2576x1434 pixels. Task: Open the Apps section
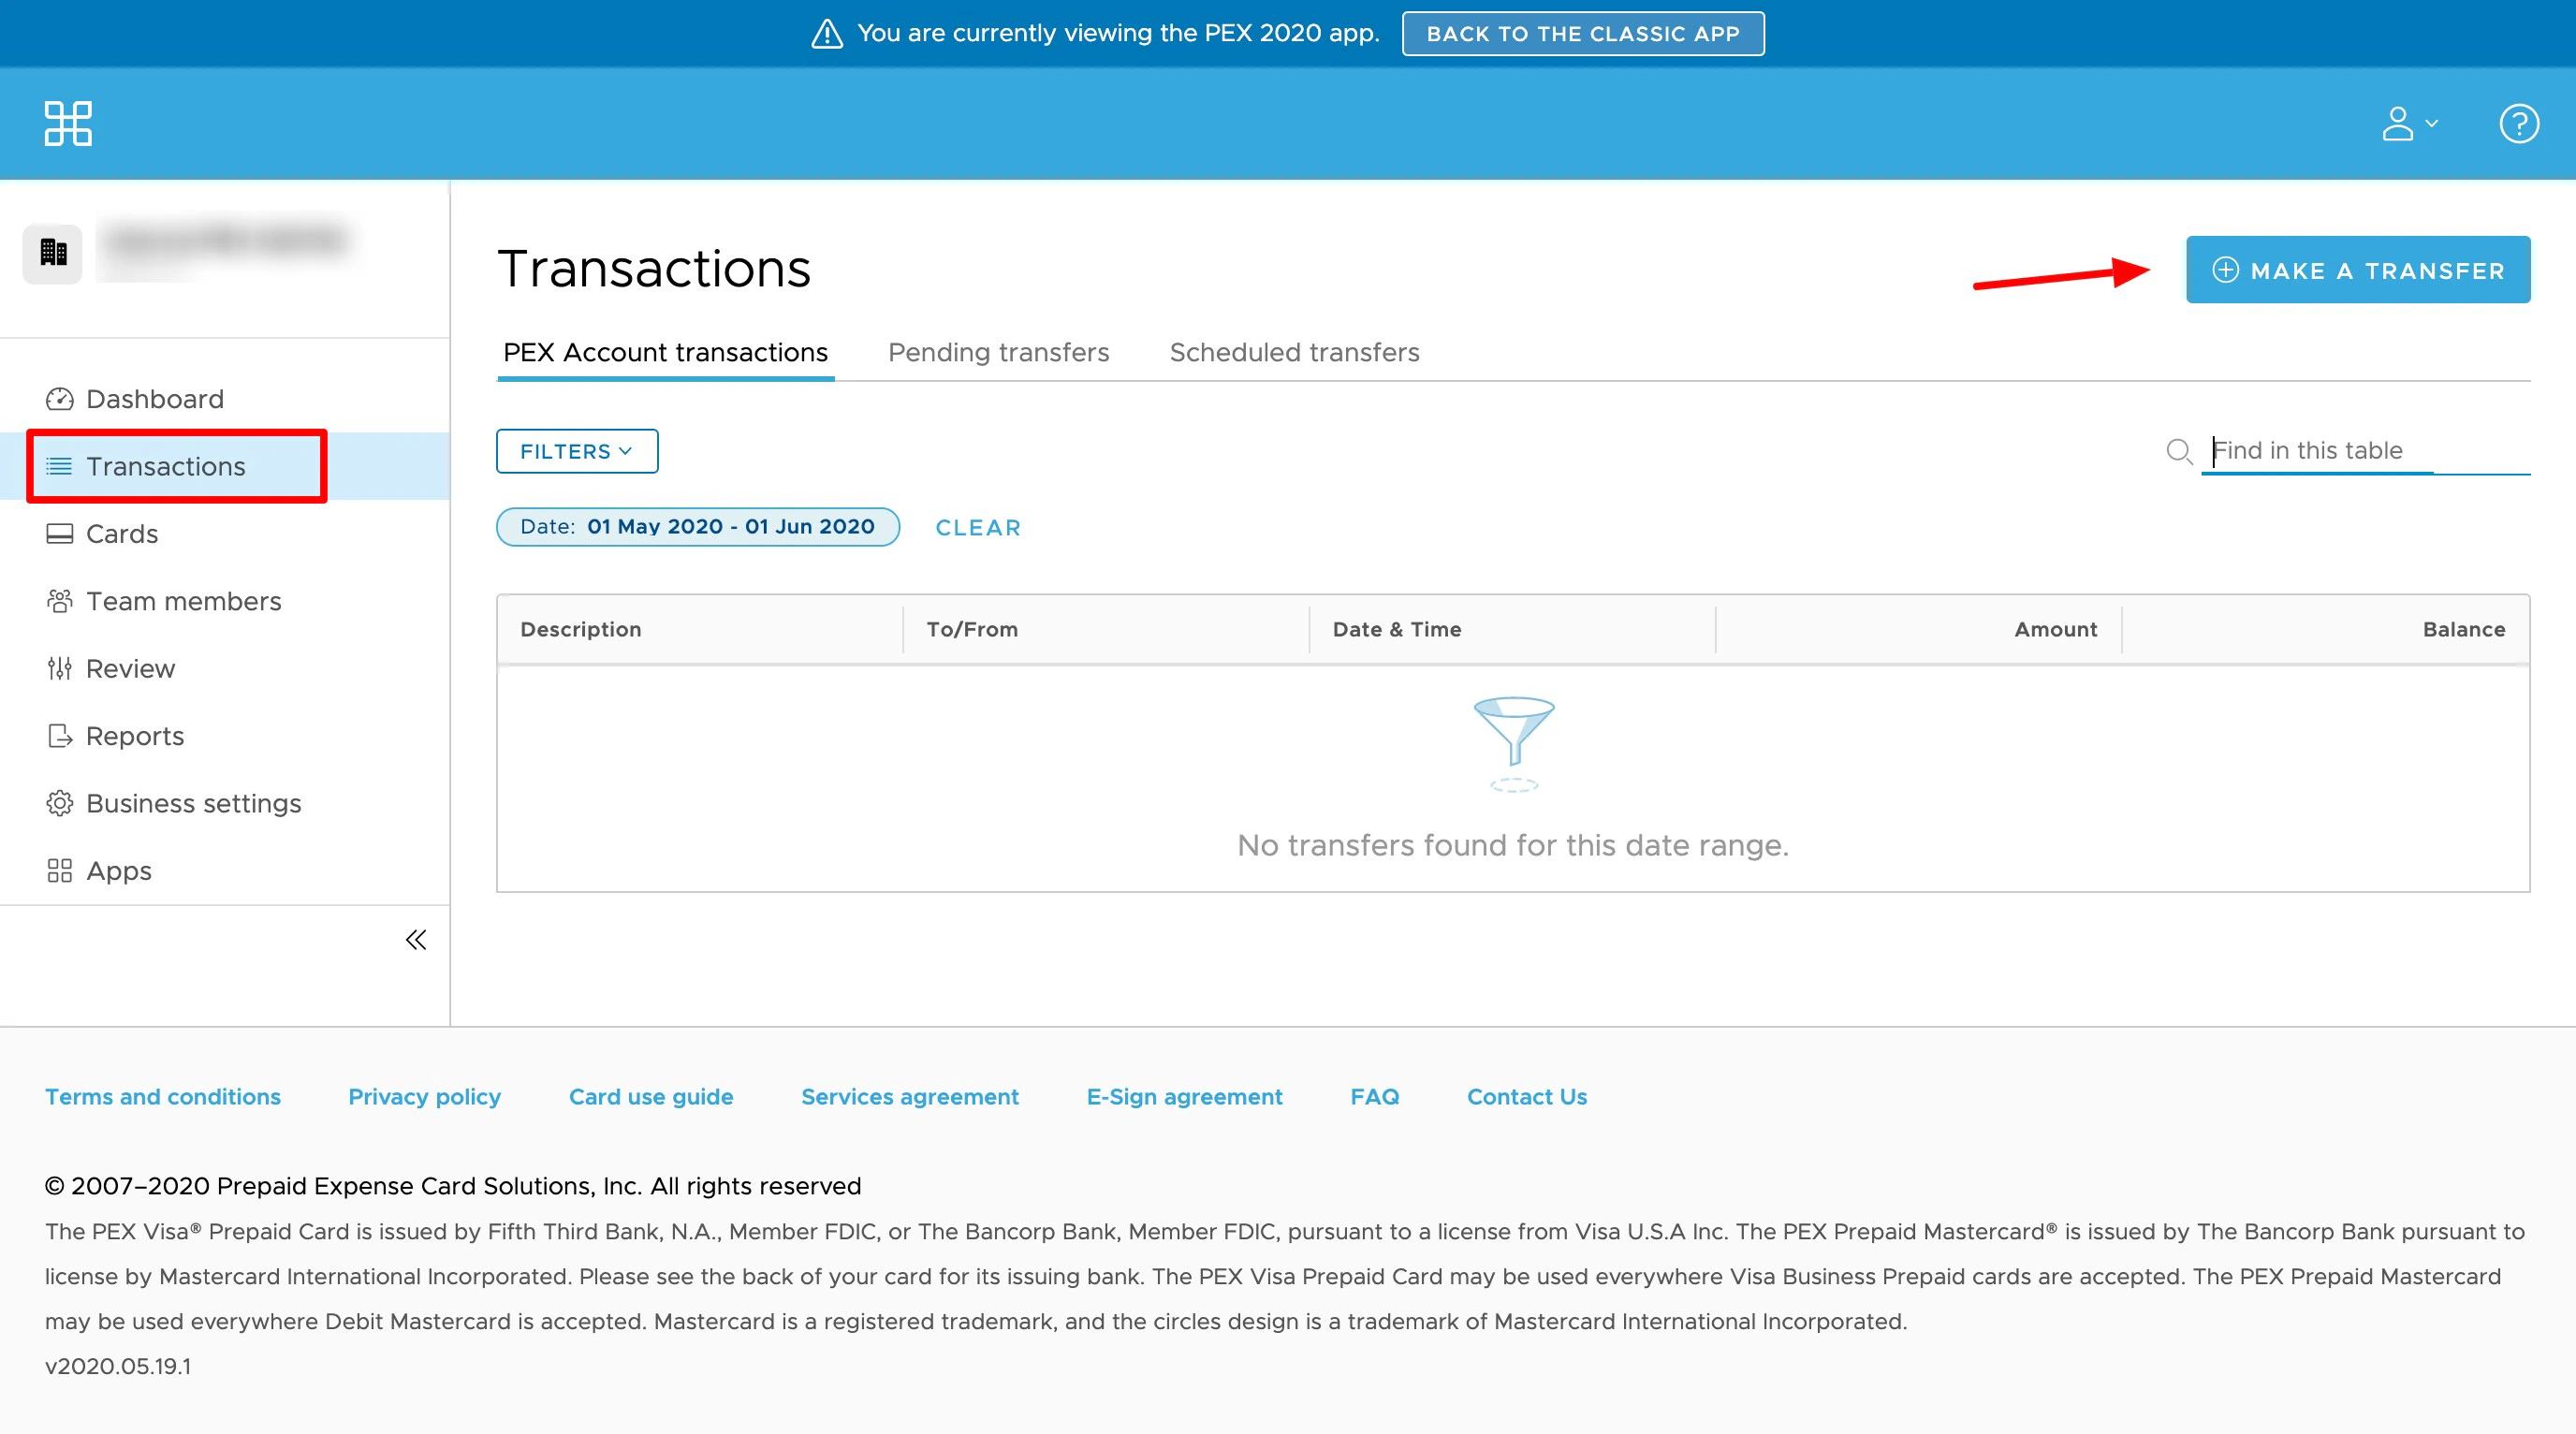tap(118, 871)
